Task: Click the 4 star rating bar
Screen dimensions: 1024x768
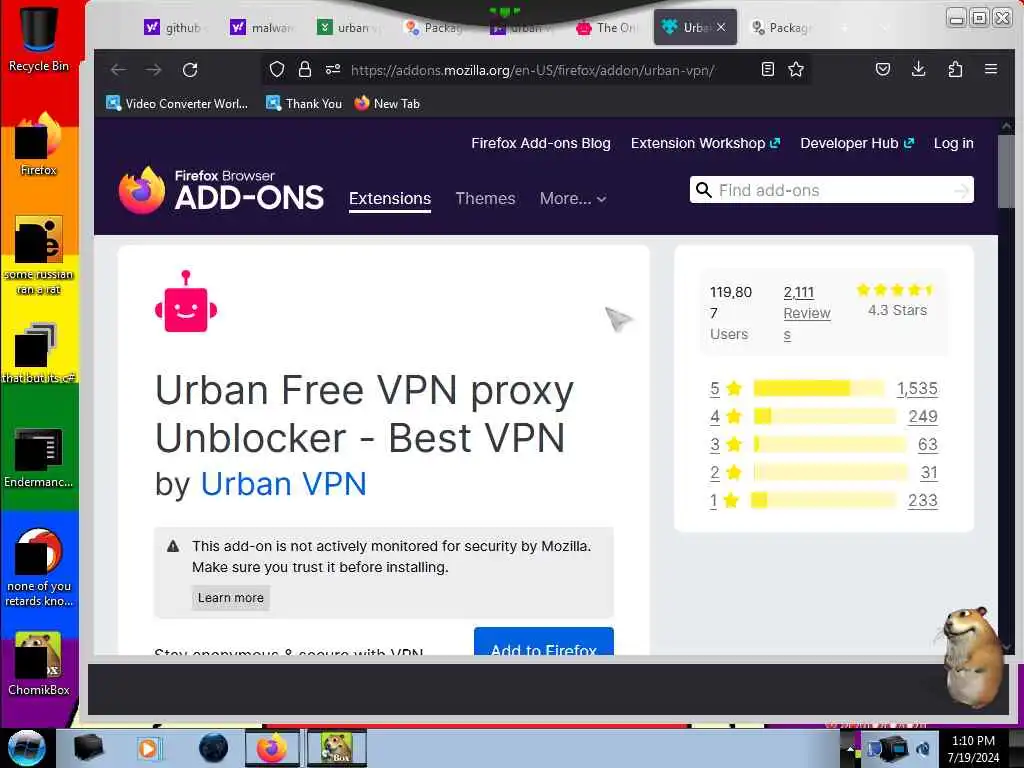Action: [x=825, y=417]
